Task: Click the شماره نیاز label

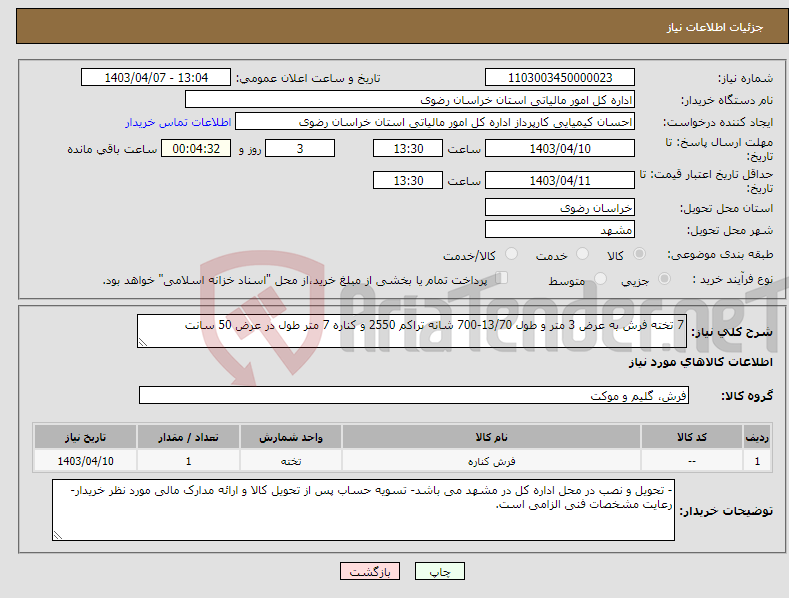Action: (x=745, y=79)
